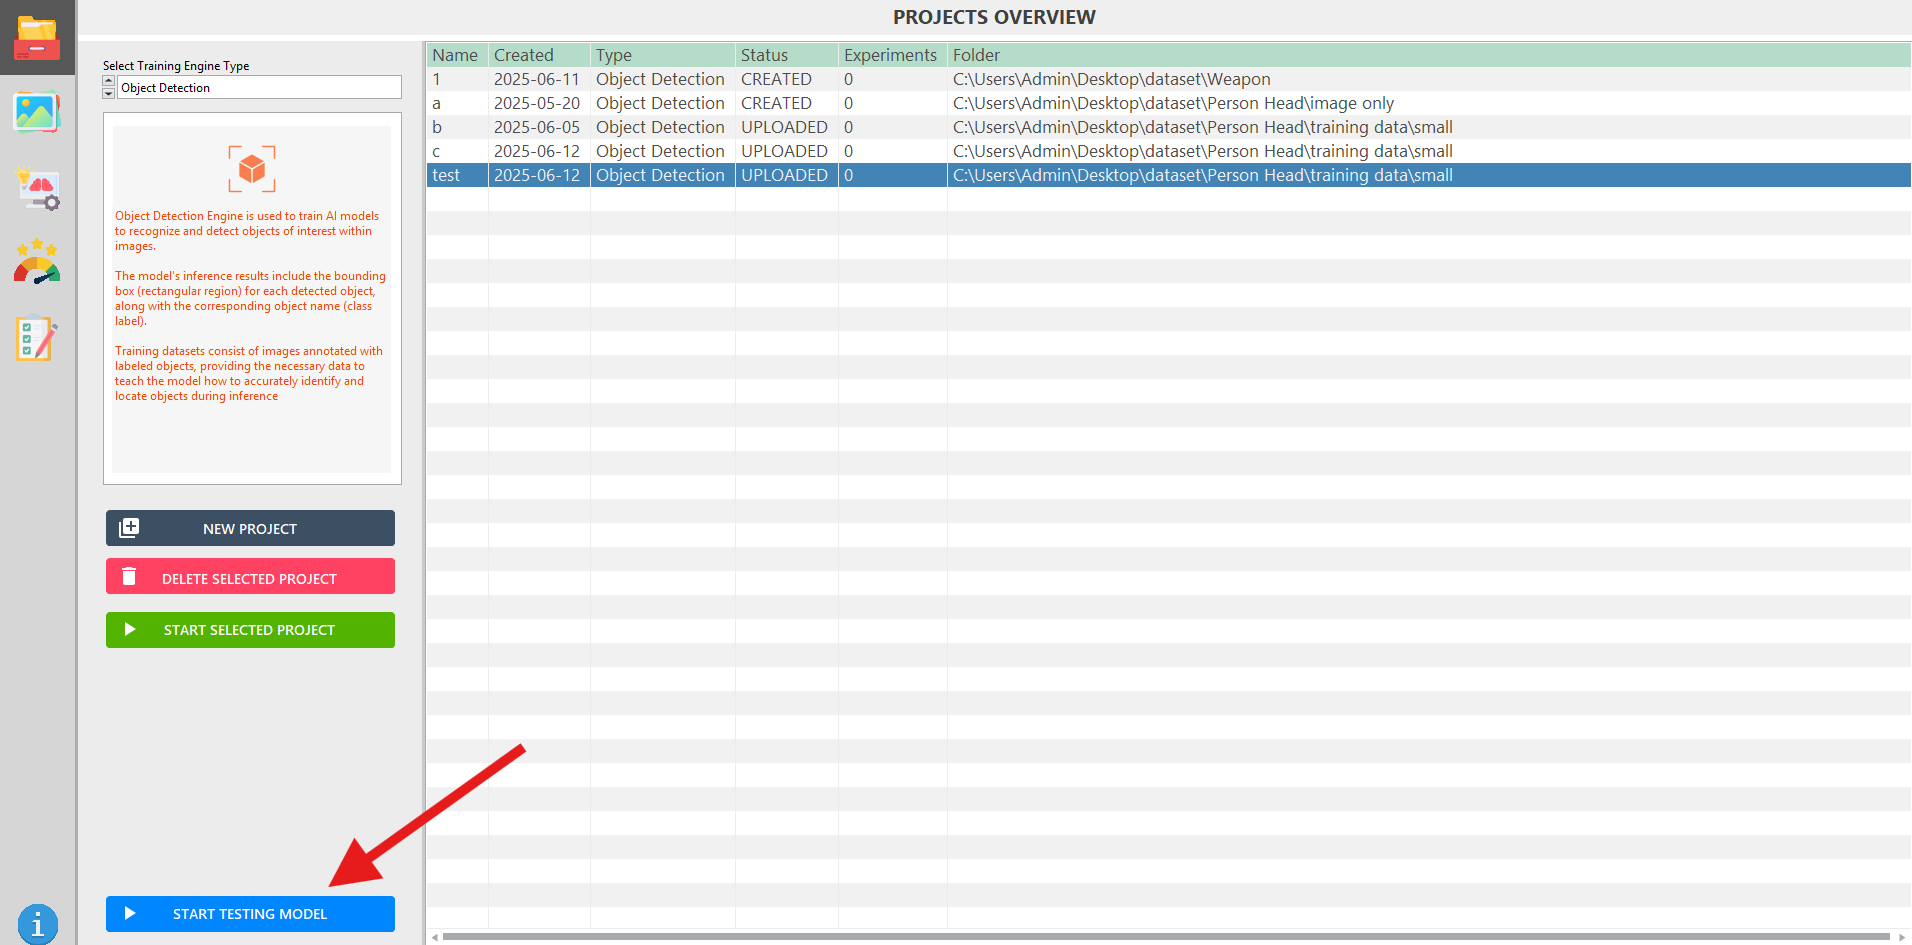Click the Object Detection engine type field
Viewport: 1912px width, 945px height.
(258, 88)
